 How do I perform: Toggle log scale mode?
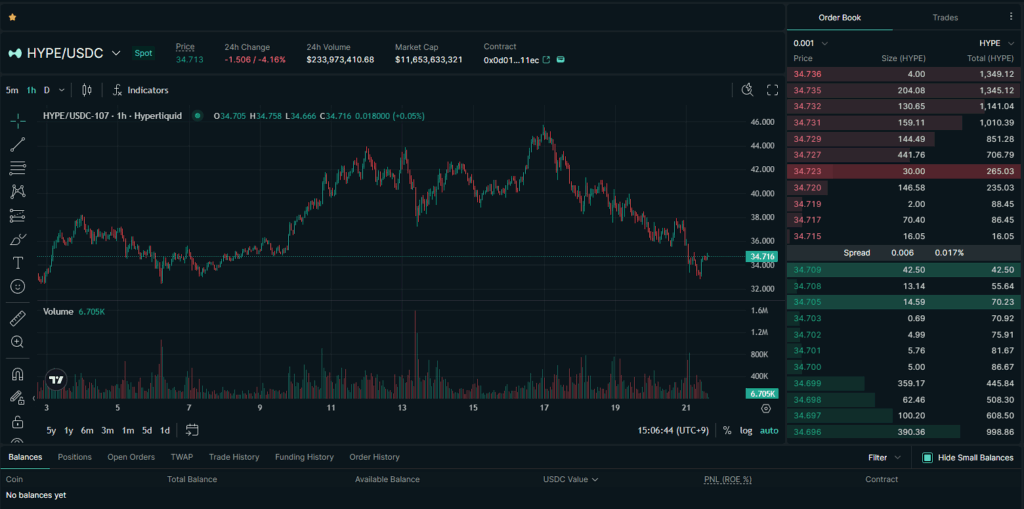pyautogui.click(x=746, y=431)
